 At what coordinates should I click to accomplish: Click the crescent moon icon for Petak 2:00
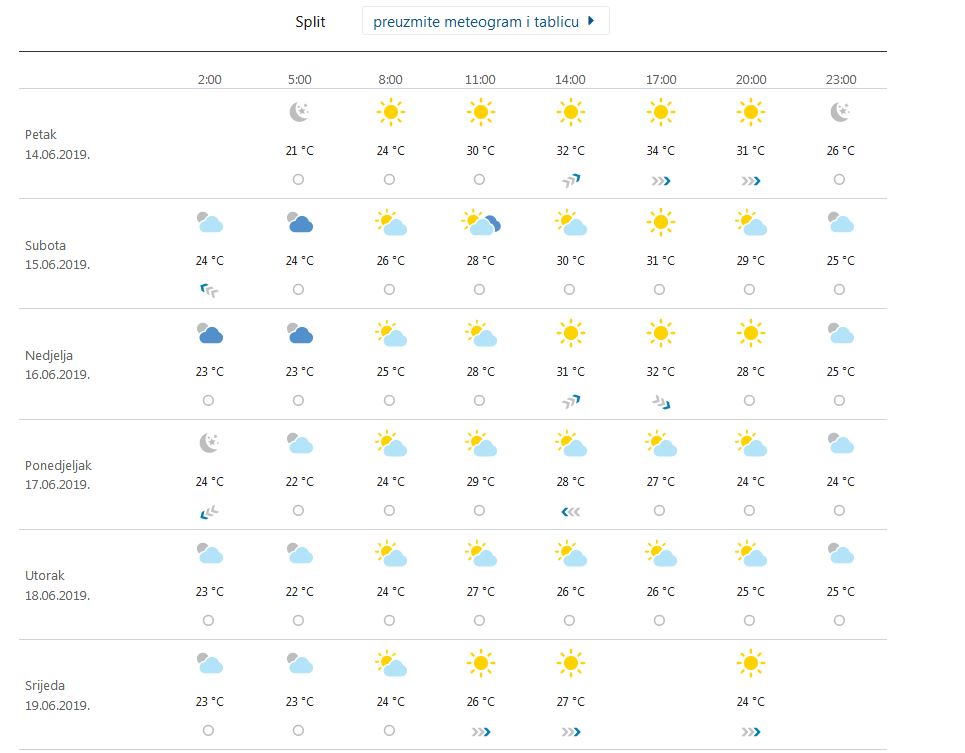(x=300, y=112)
